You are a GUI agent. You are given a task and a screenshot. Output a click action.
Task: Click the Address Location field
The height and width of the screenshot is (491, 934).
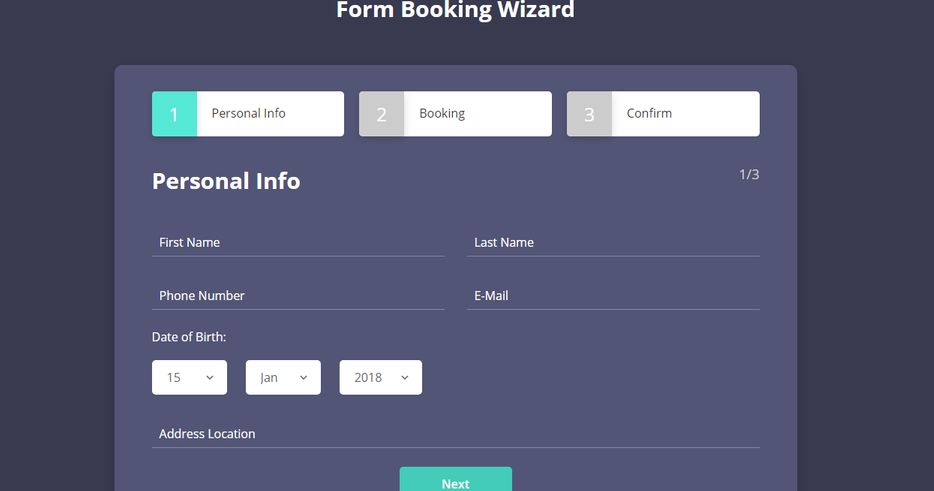(x=456, y=434)
